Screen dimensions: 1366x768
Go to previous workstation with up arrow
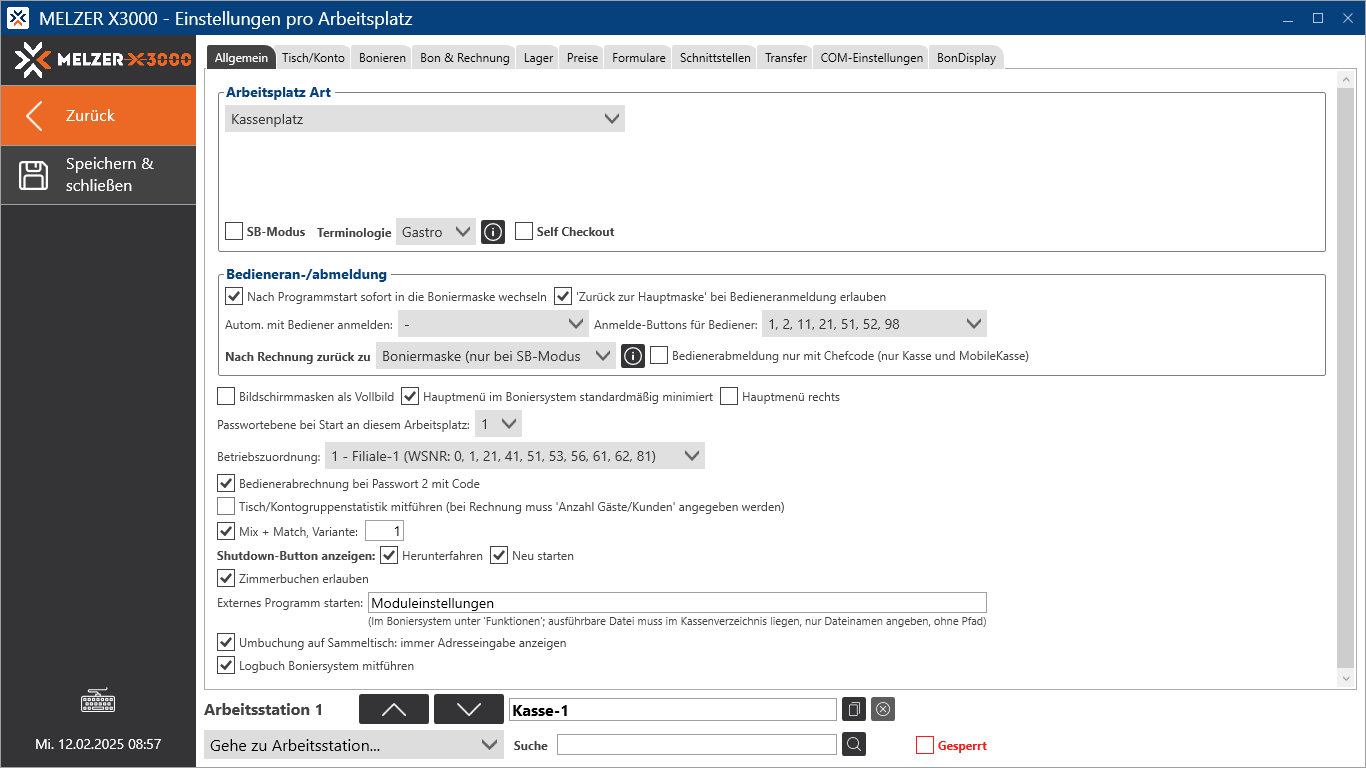click(394, 709)
